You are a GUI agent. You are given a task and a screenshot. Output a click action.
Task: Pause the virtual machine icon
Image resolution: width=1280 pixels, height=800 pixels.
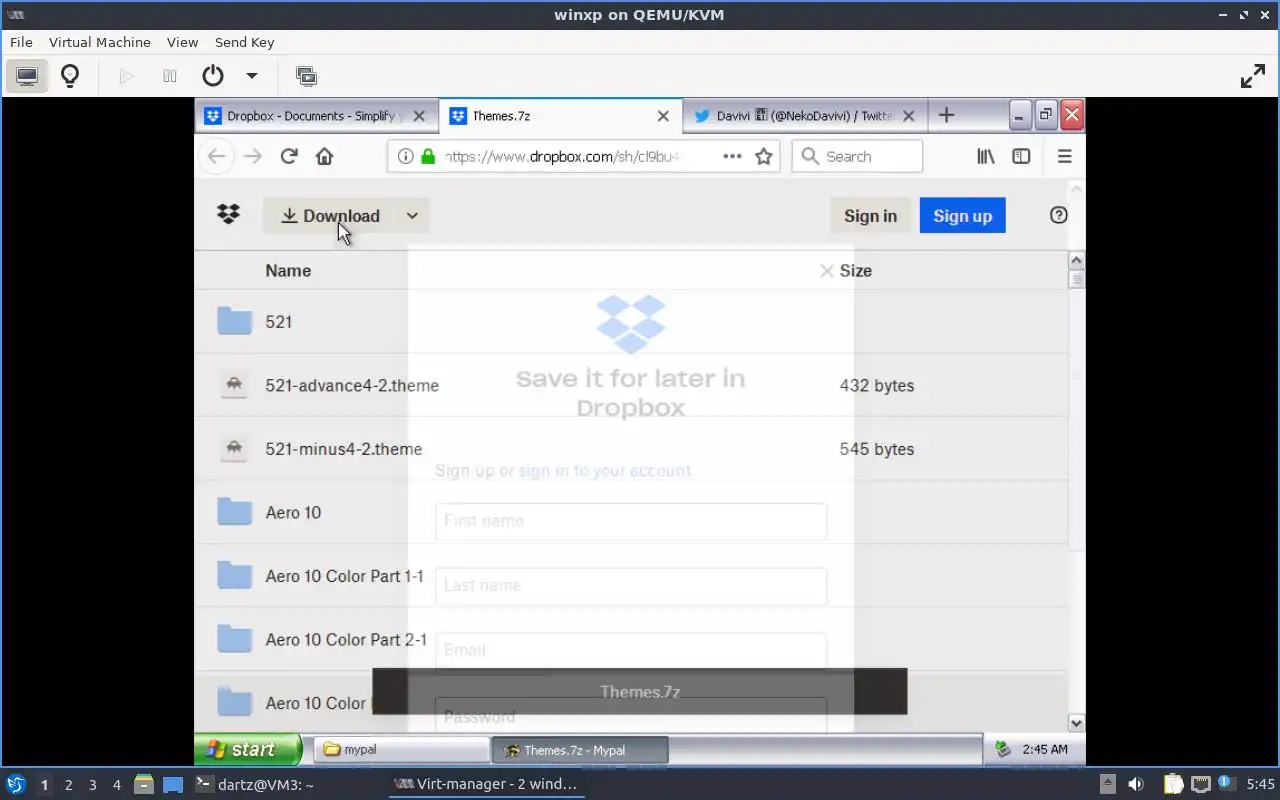point(170,76)
